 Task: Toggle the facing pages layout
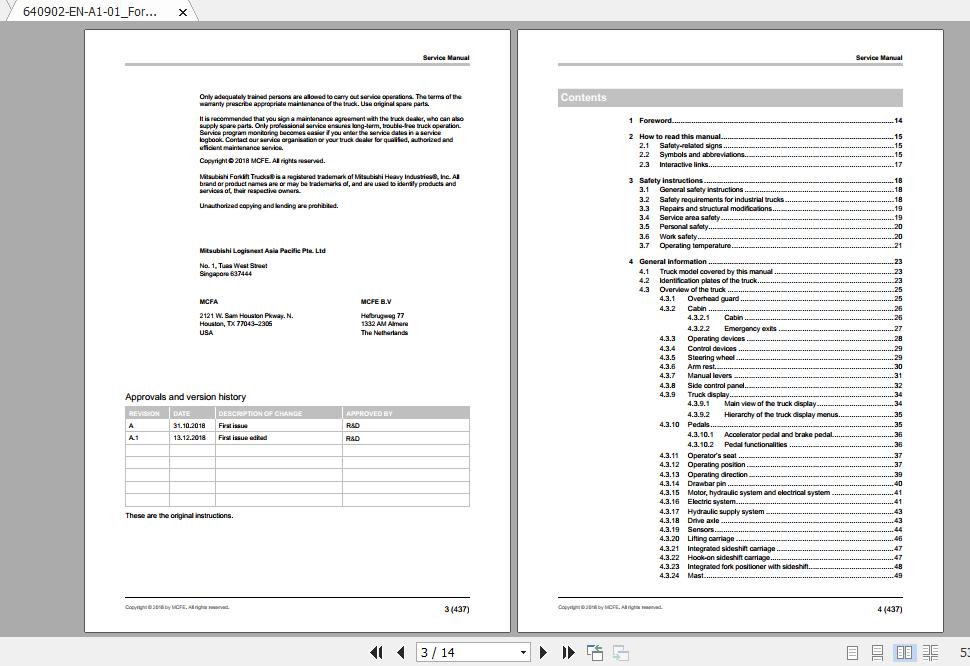coord(904,652)
